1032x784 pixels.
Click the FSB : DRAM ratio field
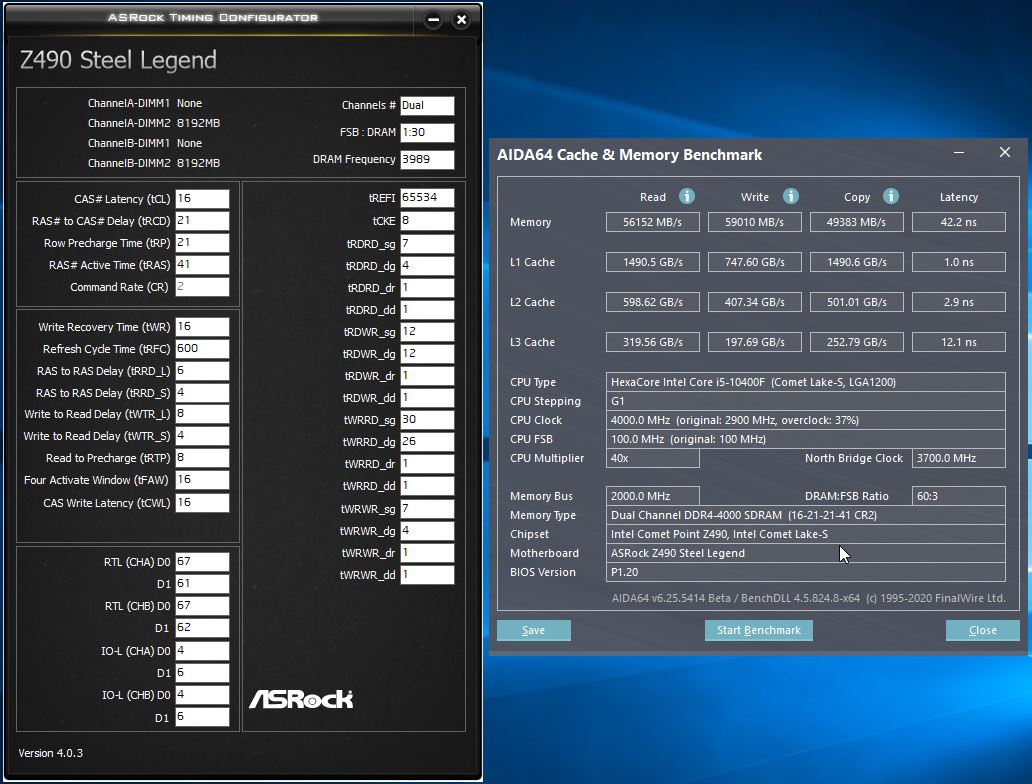pyautogui.click(x=427, y=132)
